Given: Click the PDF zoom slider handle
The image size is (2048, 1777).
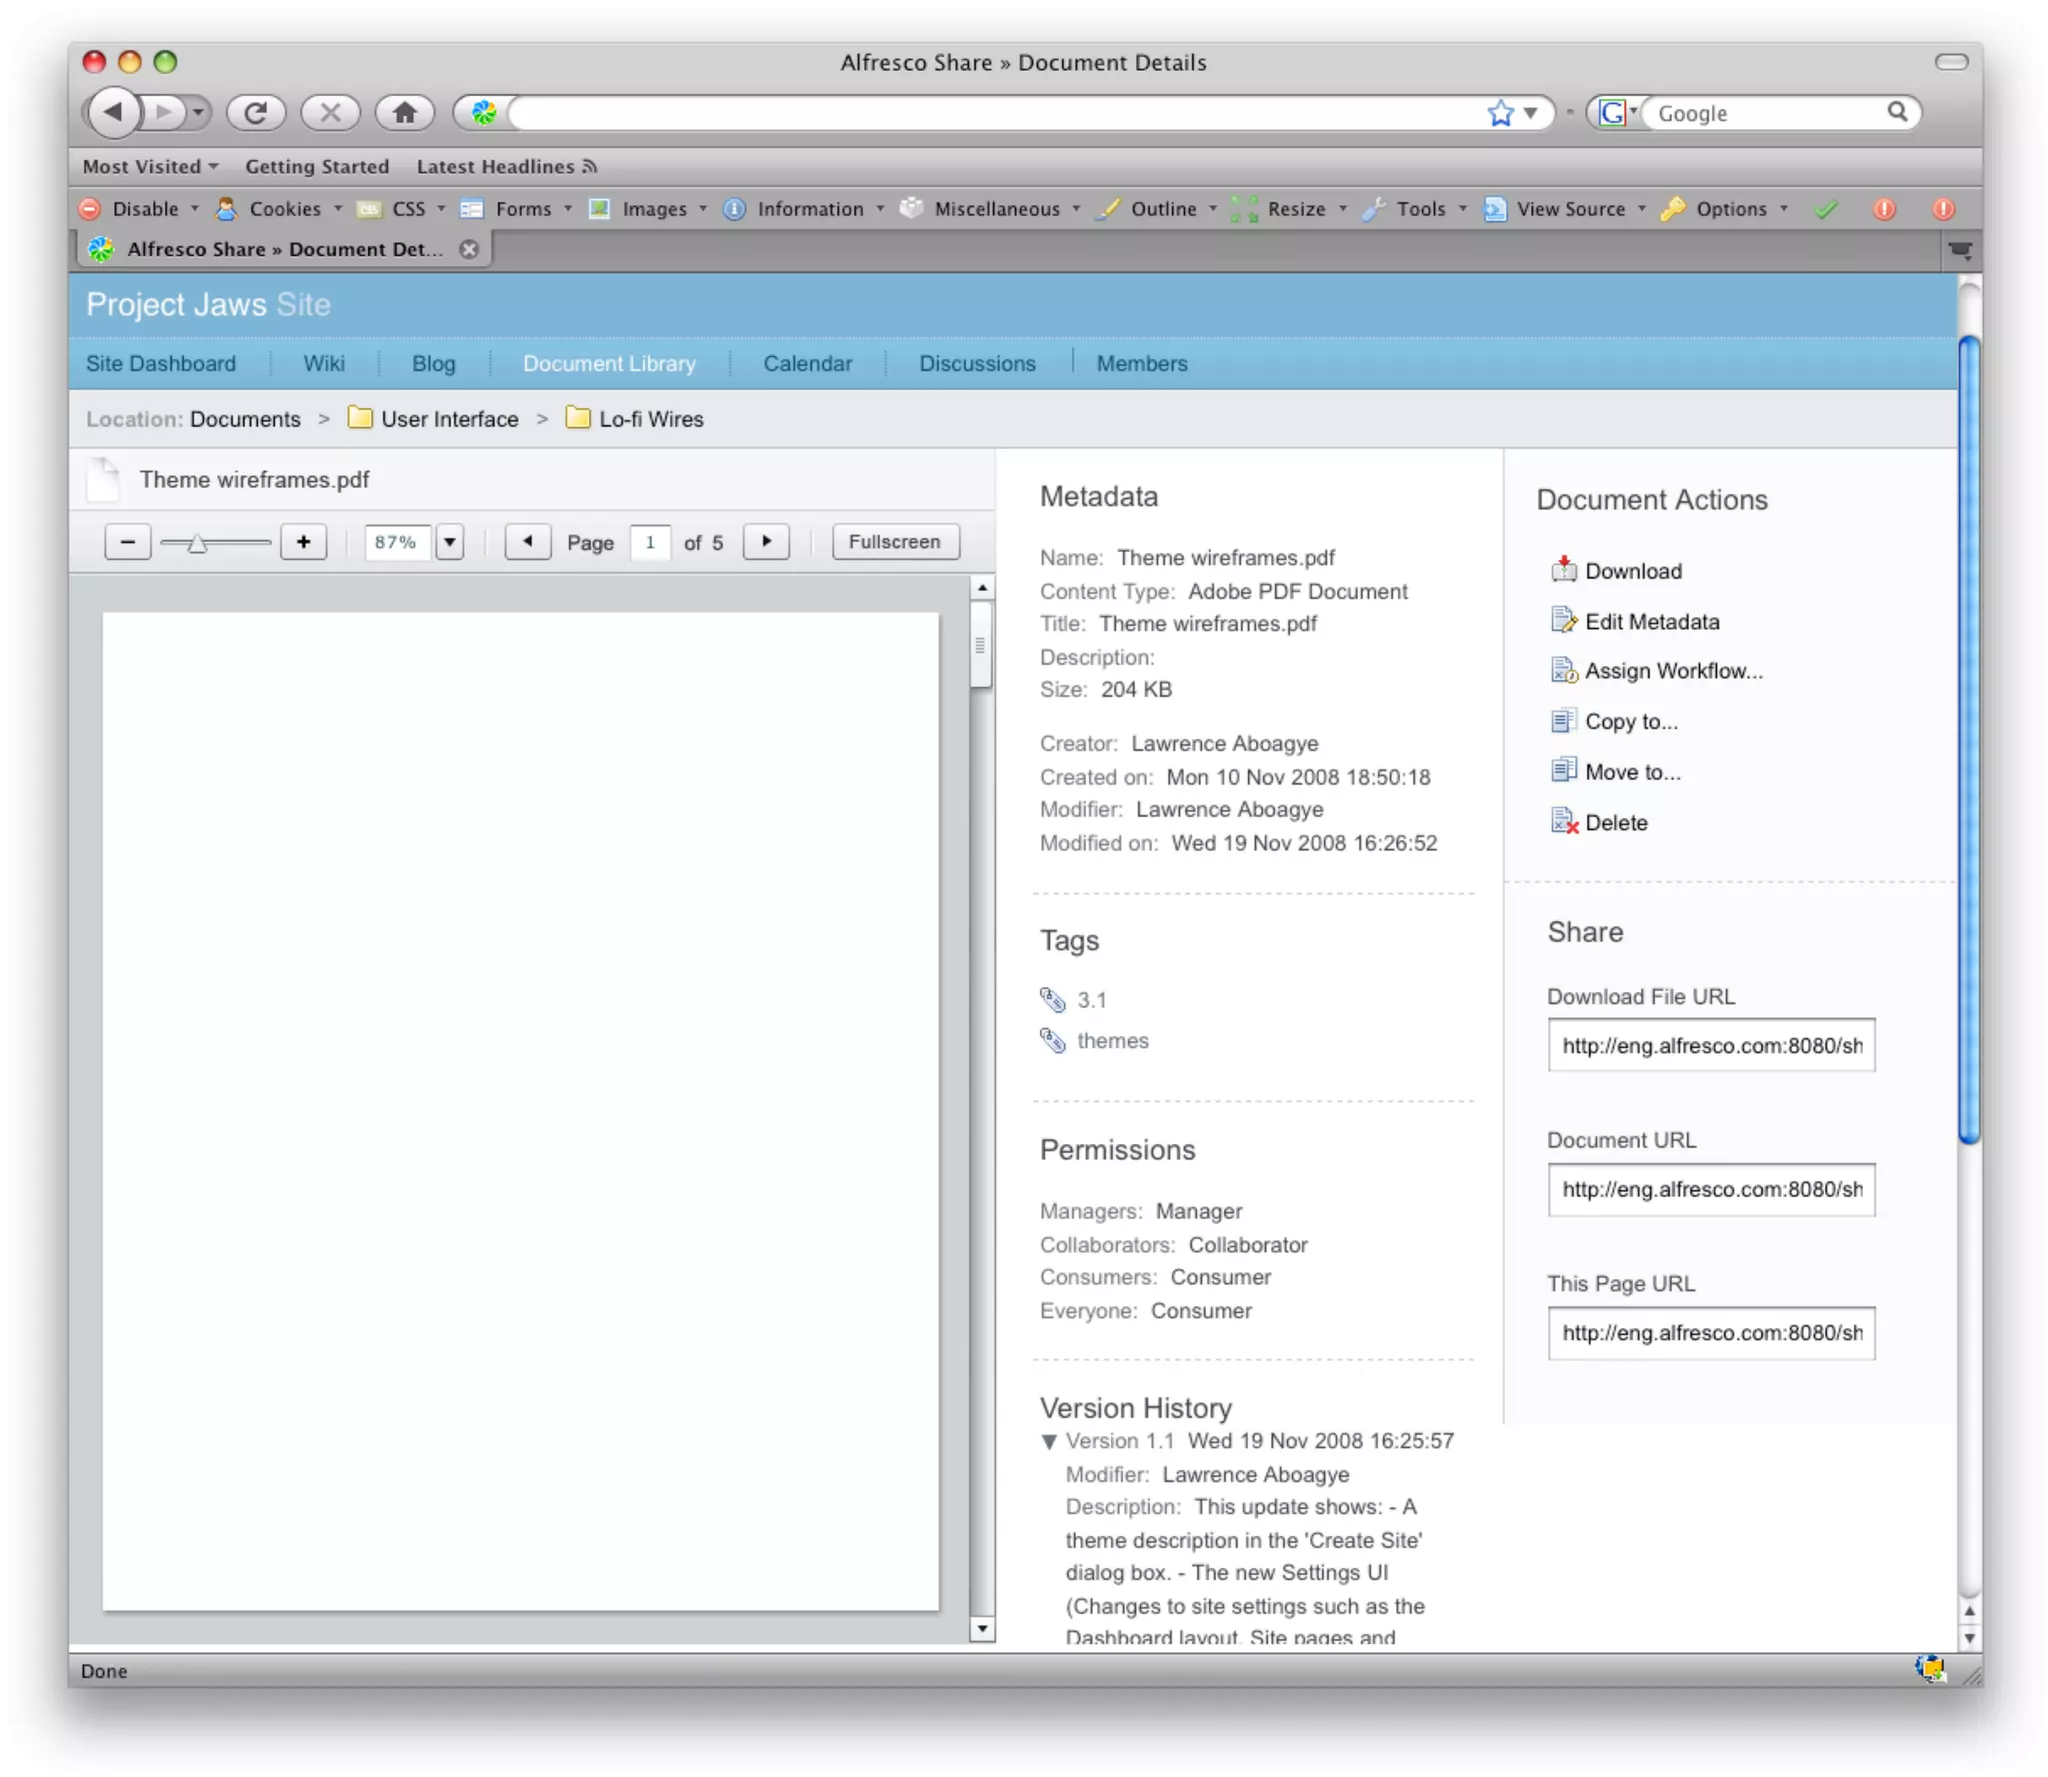Looking at the screenshot, I should coord(197,543).
